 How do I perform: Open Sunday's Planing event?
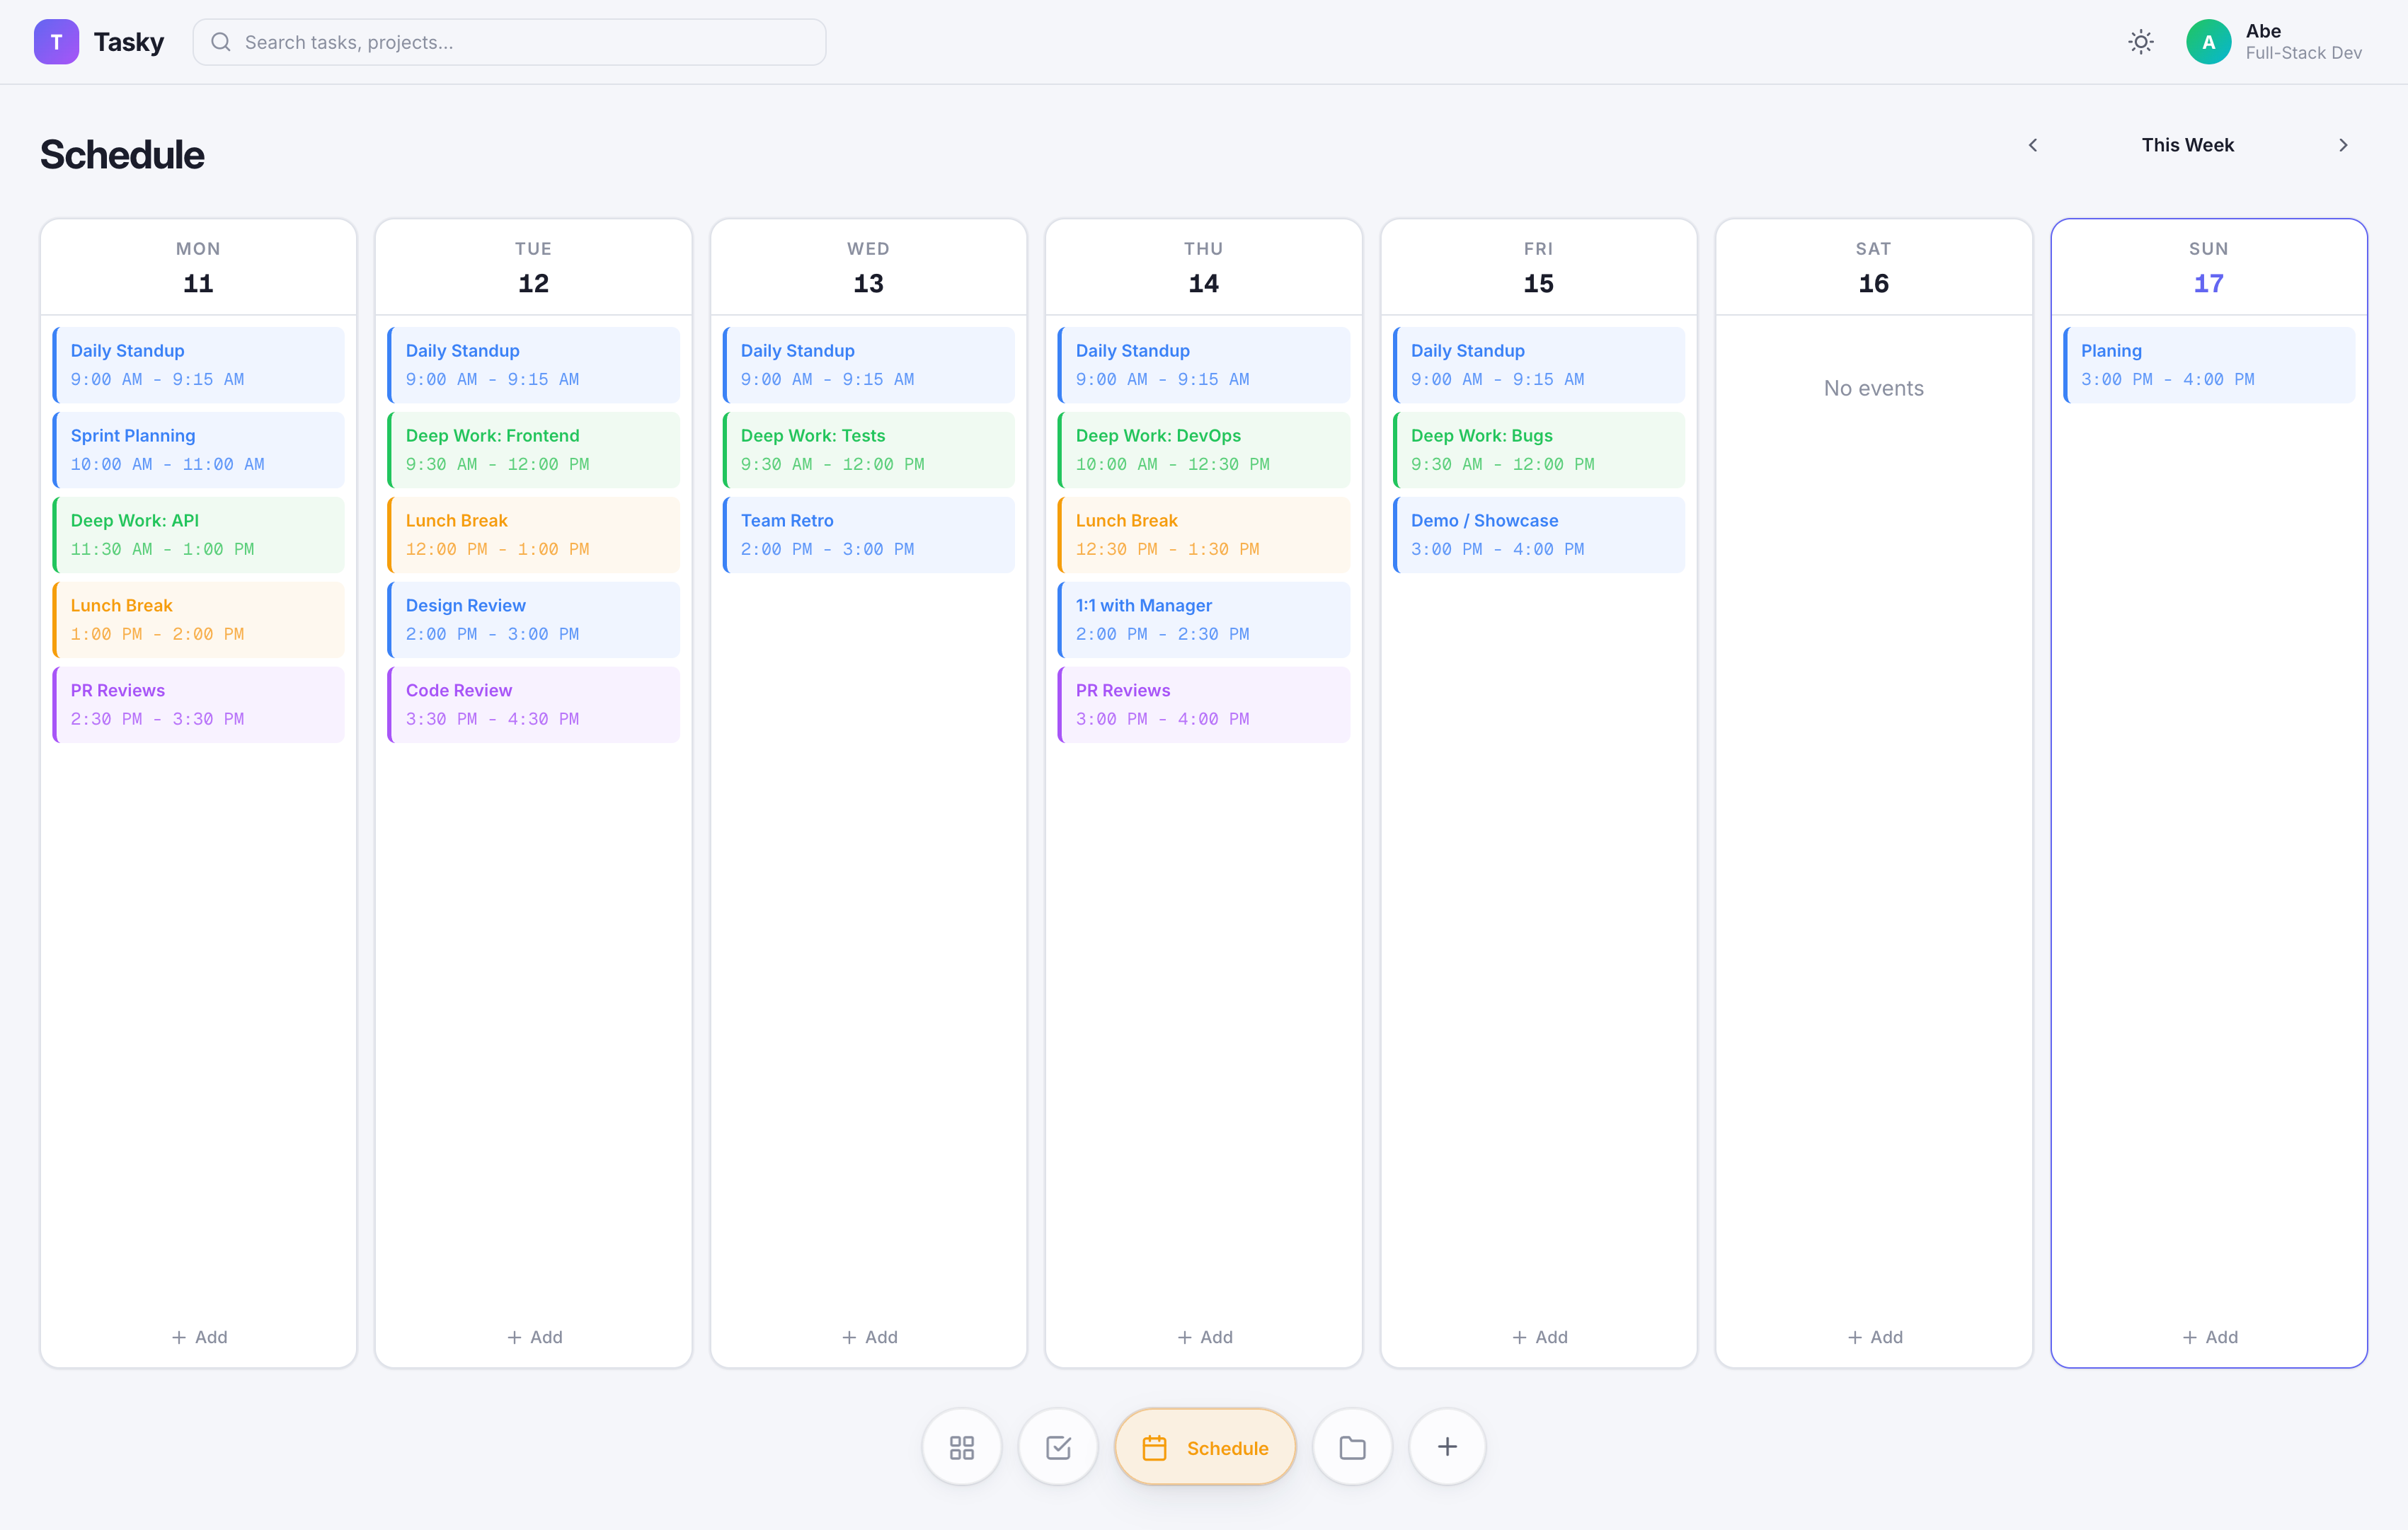coord(2209,365)
